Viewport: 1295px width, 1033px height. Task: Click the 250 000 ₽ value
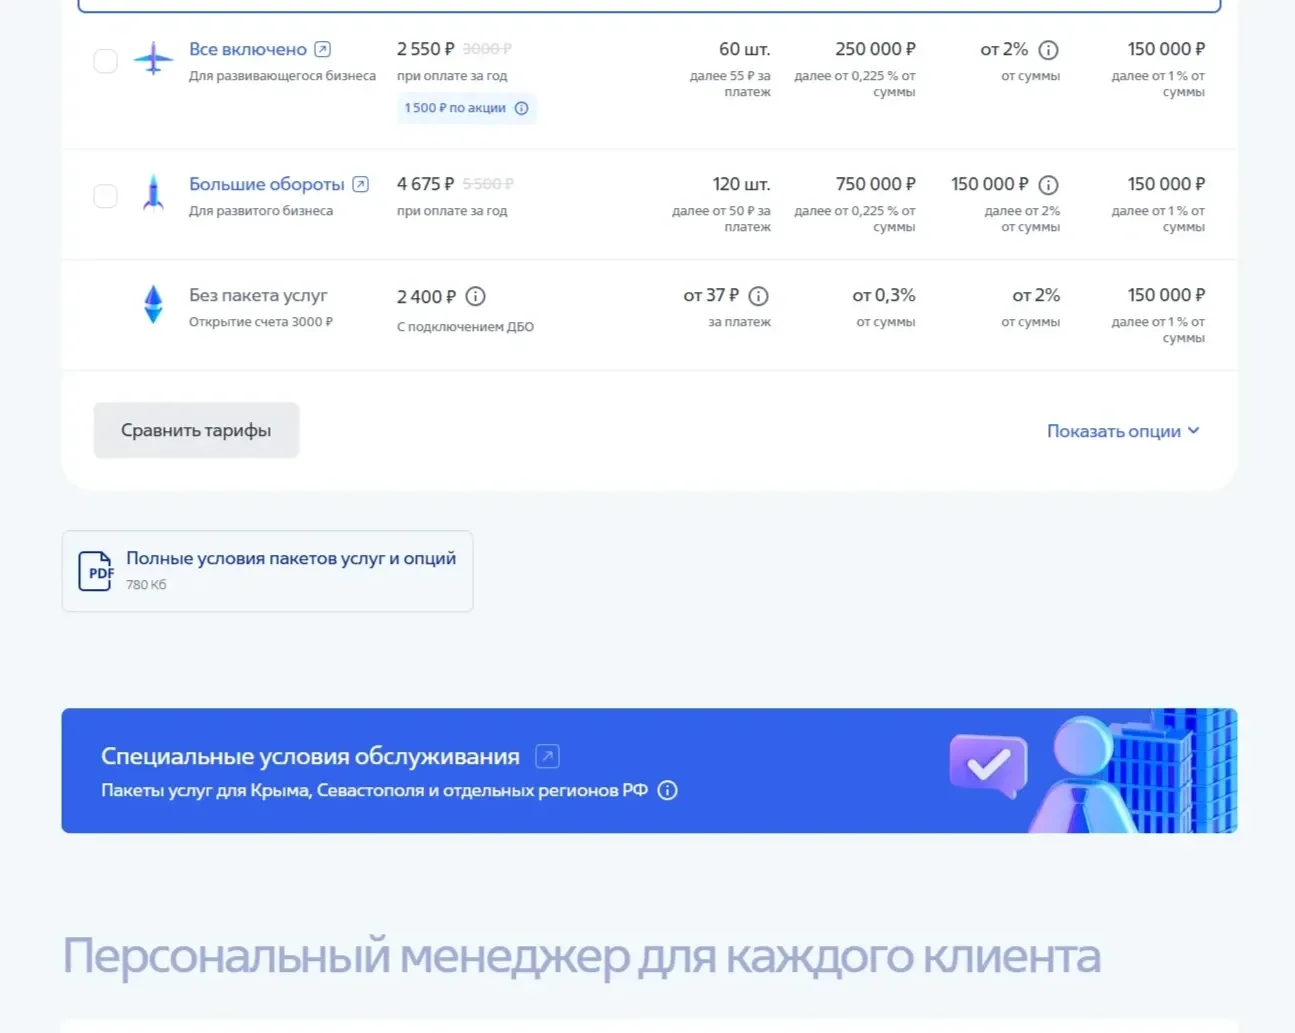875,49
